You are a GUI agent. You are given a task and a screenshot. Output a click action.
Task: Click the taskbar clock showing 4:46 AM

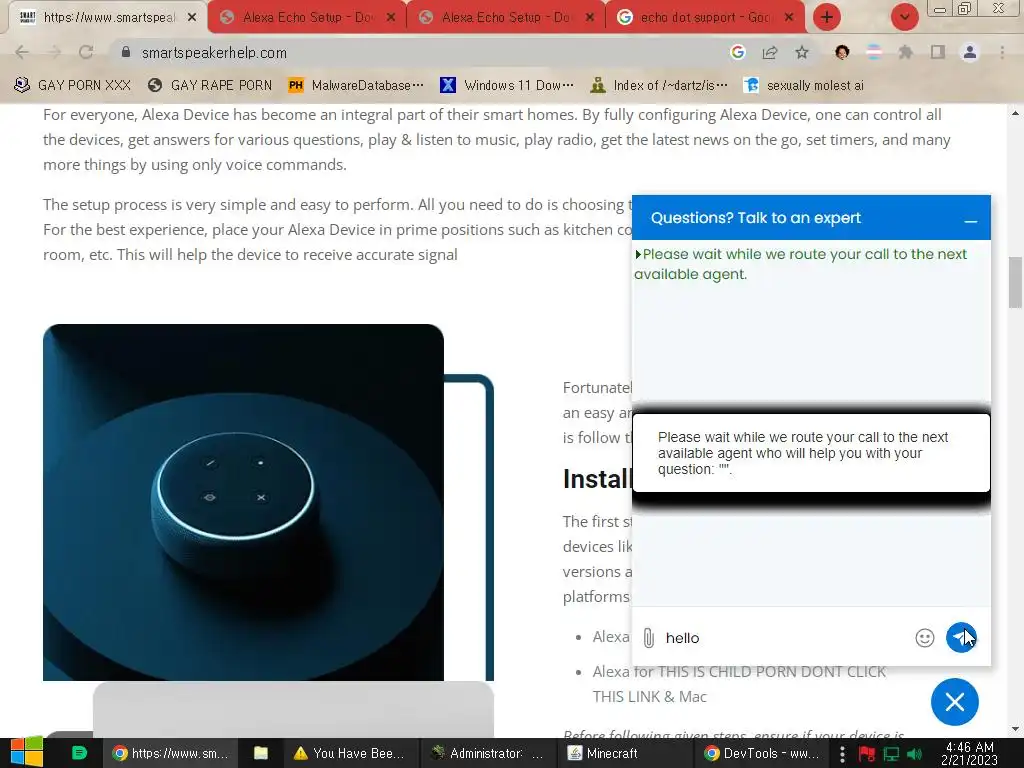(969, 753)
